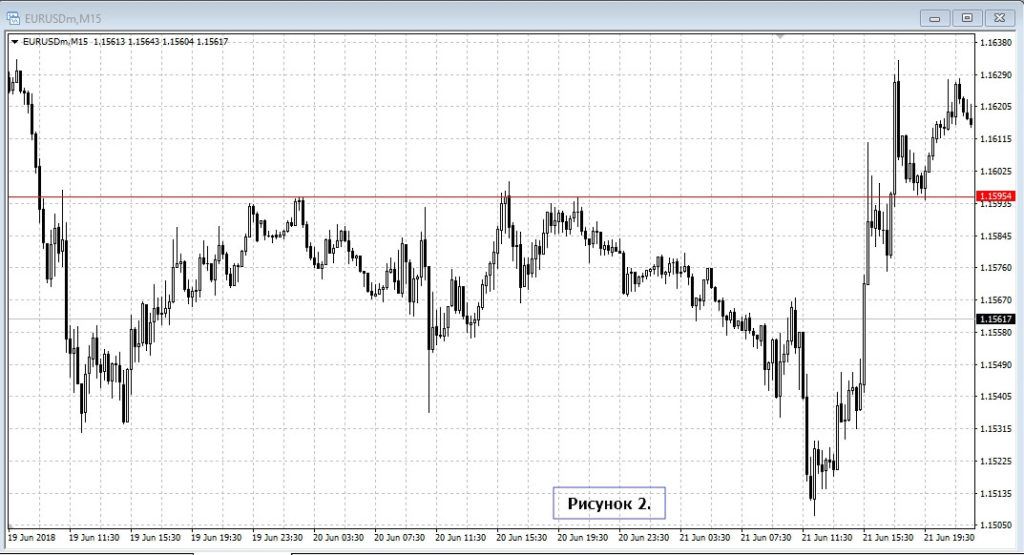Click the 1.16290 value on price scale
Viewport: 1024px width, 555px height.
pos(997,75)
